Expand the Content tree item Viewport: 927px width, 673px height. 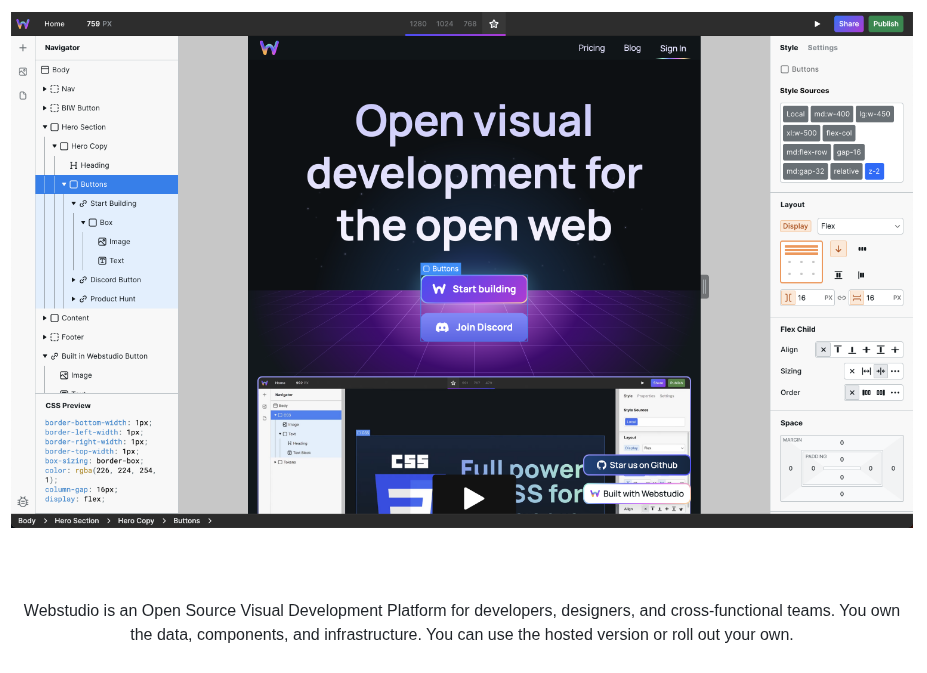pyautogui.click(x=44, y=318)
